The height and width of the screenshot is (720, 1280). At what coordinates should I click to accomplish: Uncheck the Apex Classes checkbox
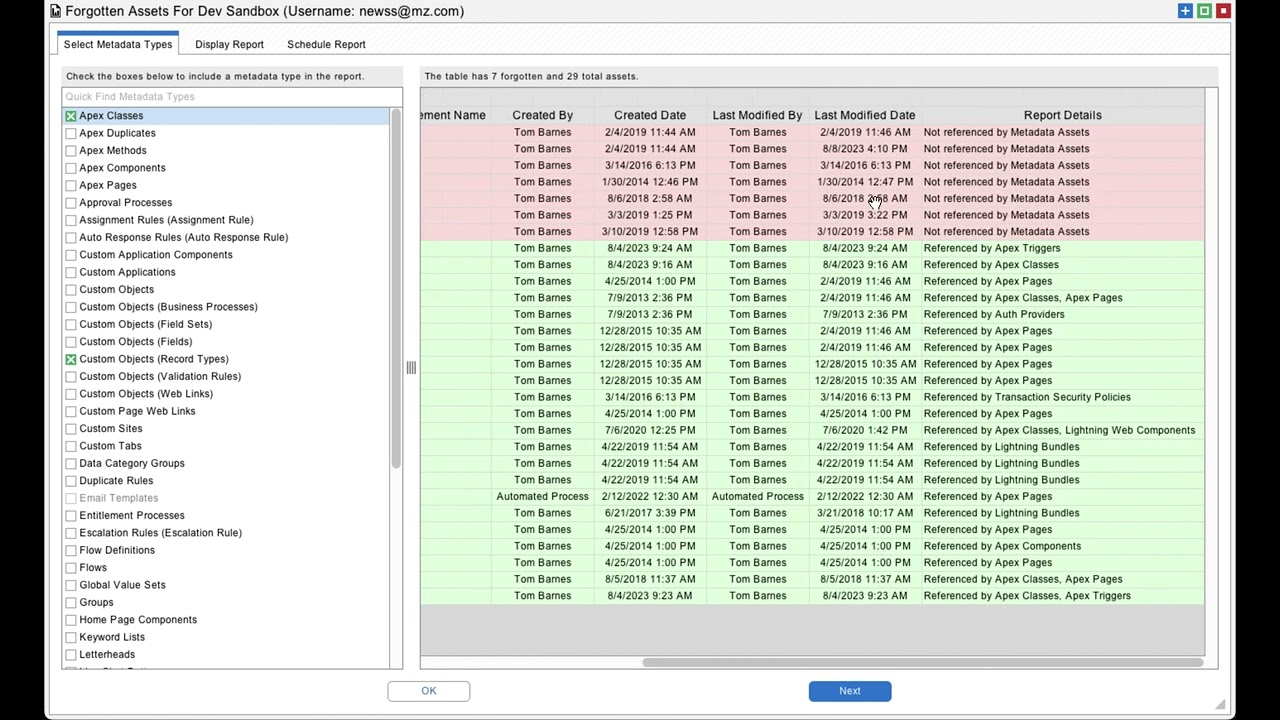71,116
